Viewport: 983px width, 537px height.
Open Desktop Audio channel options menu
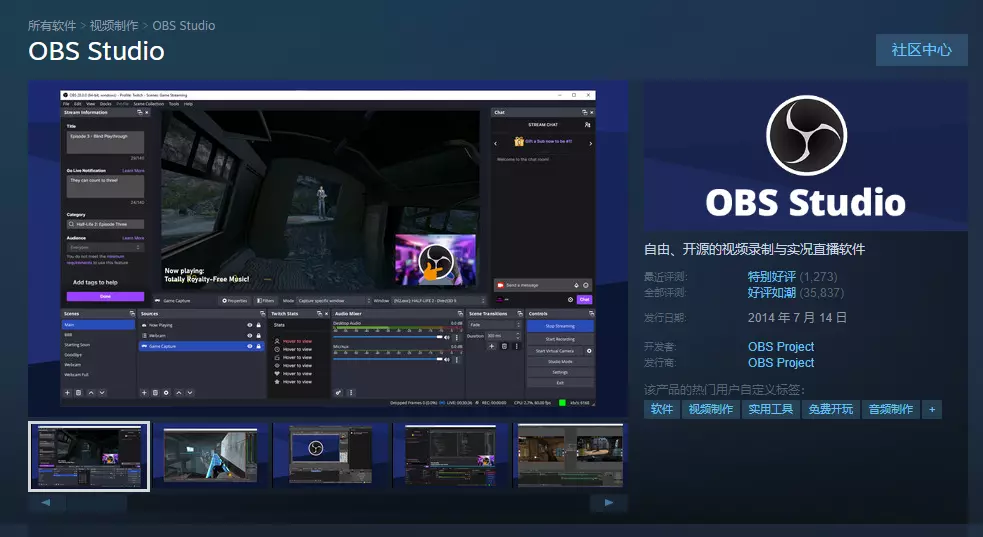click(x=456, y=337)
